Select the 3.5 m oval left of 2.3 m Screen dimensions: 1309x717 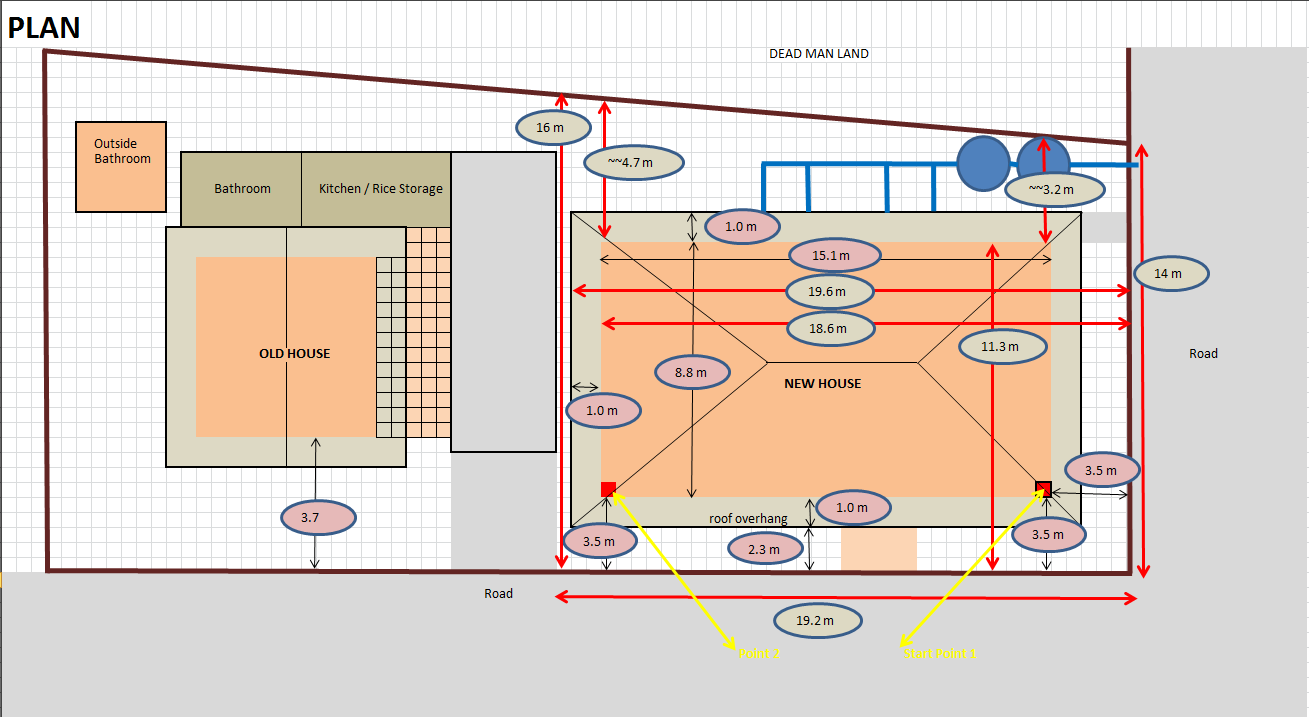[600, 542]
